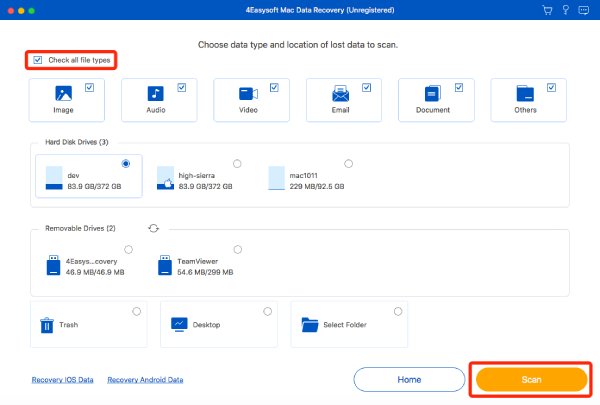The width and height of the screenshot is (600, 405).
Task: Open the feedback chat icon
Action: (x=584, y=10)
